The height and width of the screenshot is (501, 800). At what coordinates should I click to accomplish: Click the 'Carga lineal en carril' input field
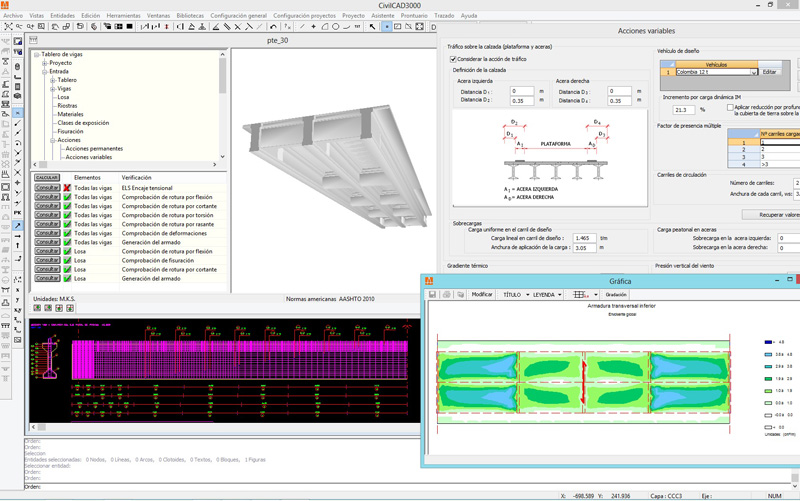click(x=585, y=239)
